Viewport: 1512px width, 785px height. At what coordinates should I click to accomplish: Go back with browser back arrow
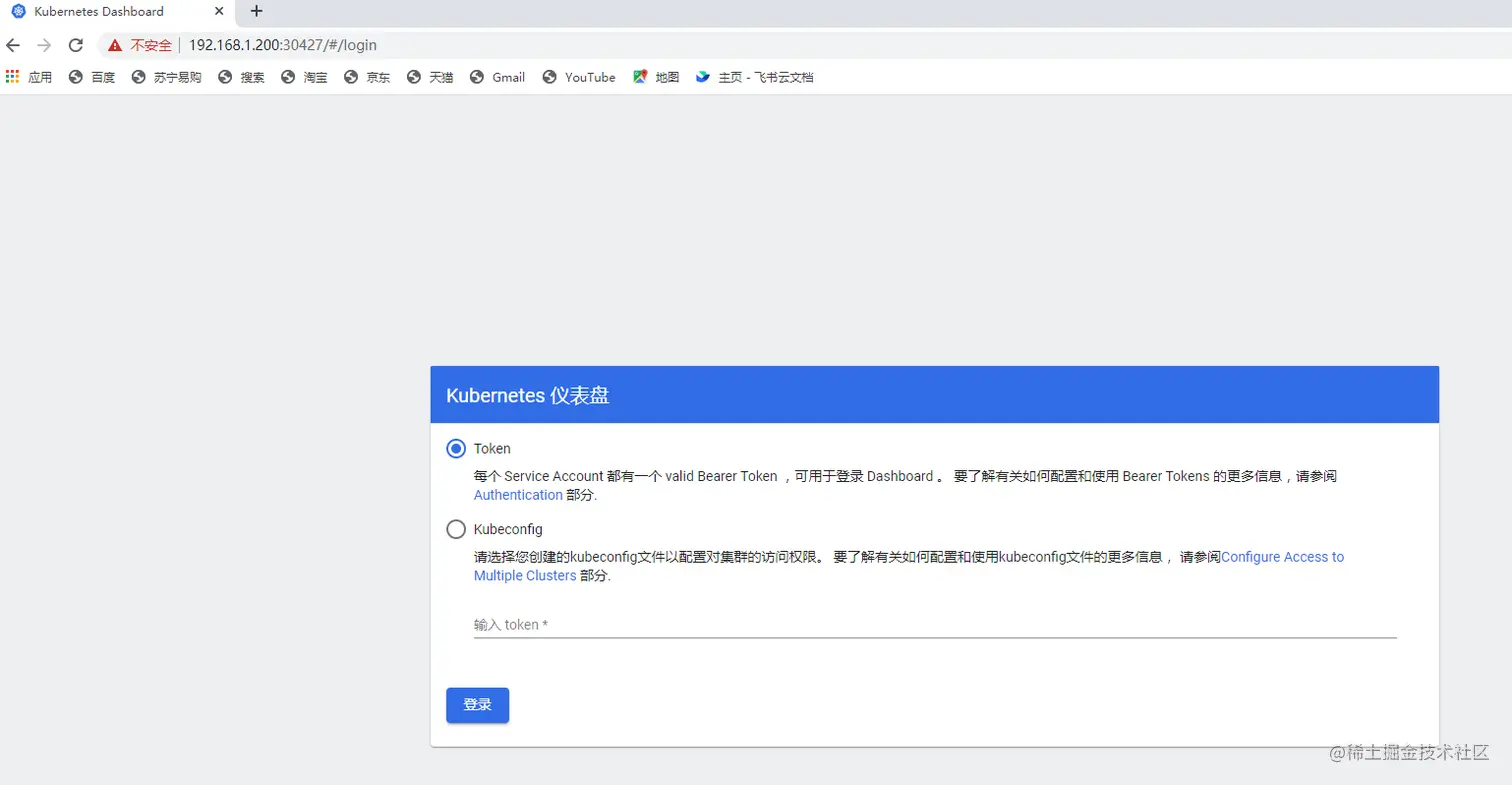pos(13,45)
